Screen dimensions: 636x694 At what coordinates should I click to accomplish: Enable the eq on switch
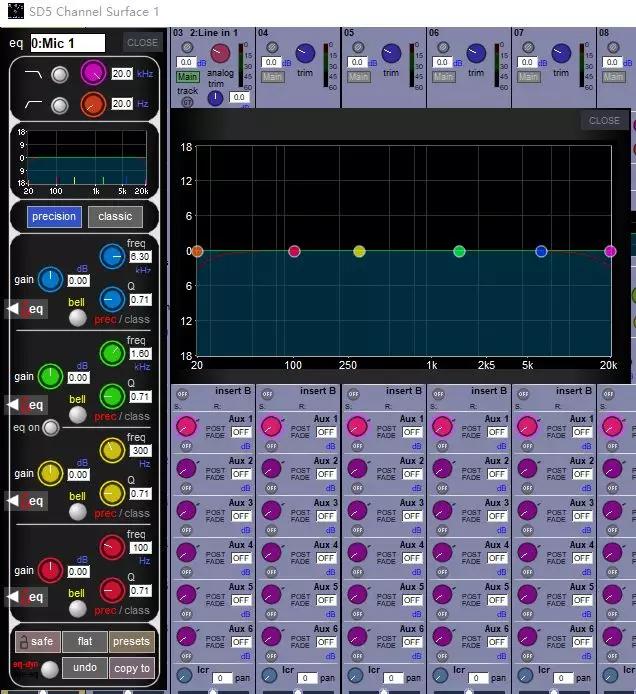pyautogui.click(x=50, y=428)
